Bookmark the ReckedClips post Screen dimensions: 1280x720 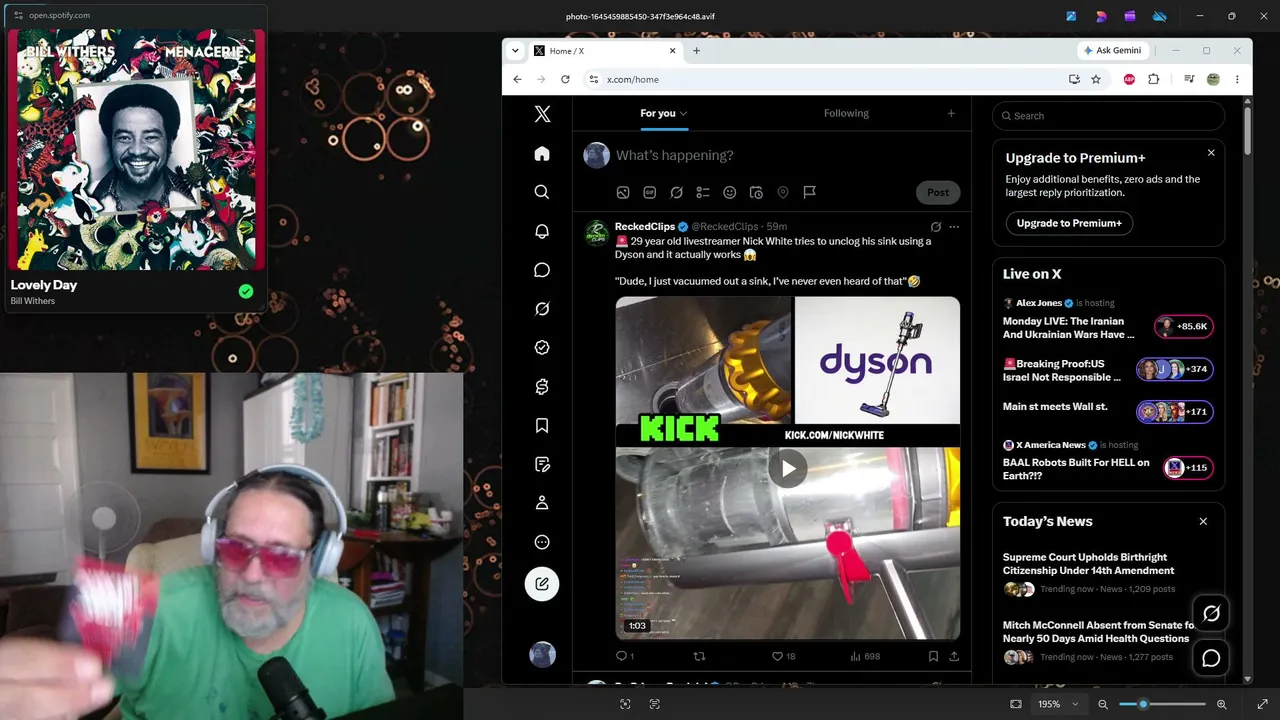click(x=933, y=656)
